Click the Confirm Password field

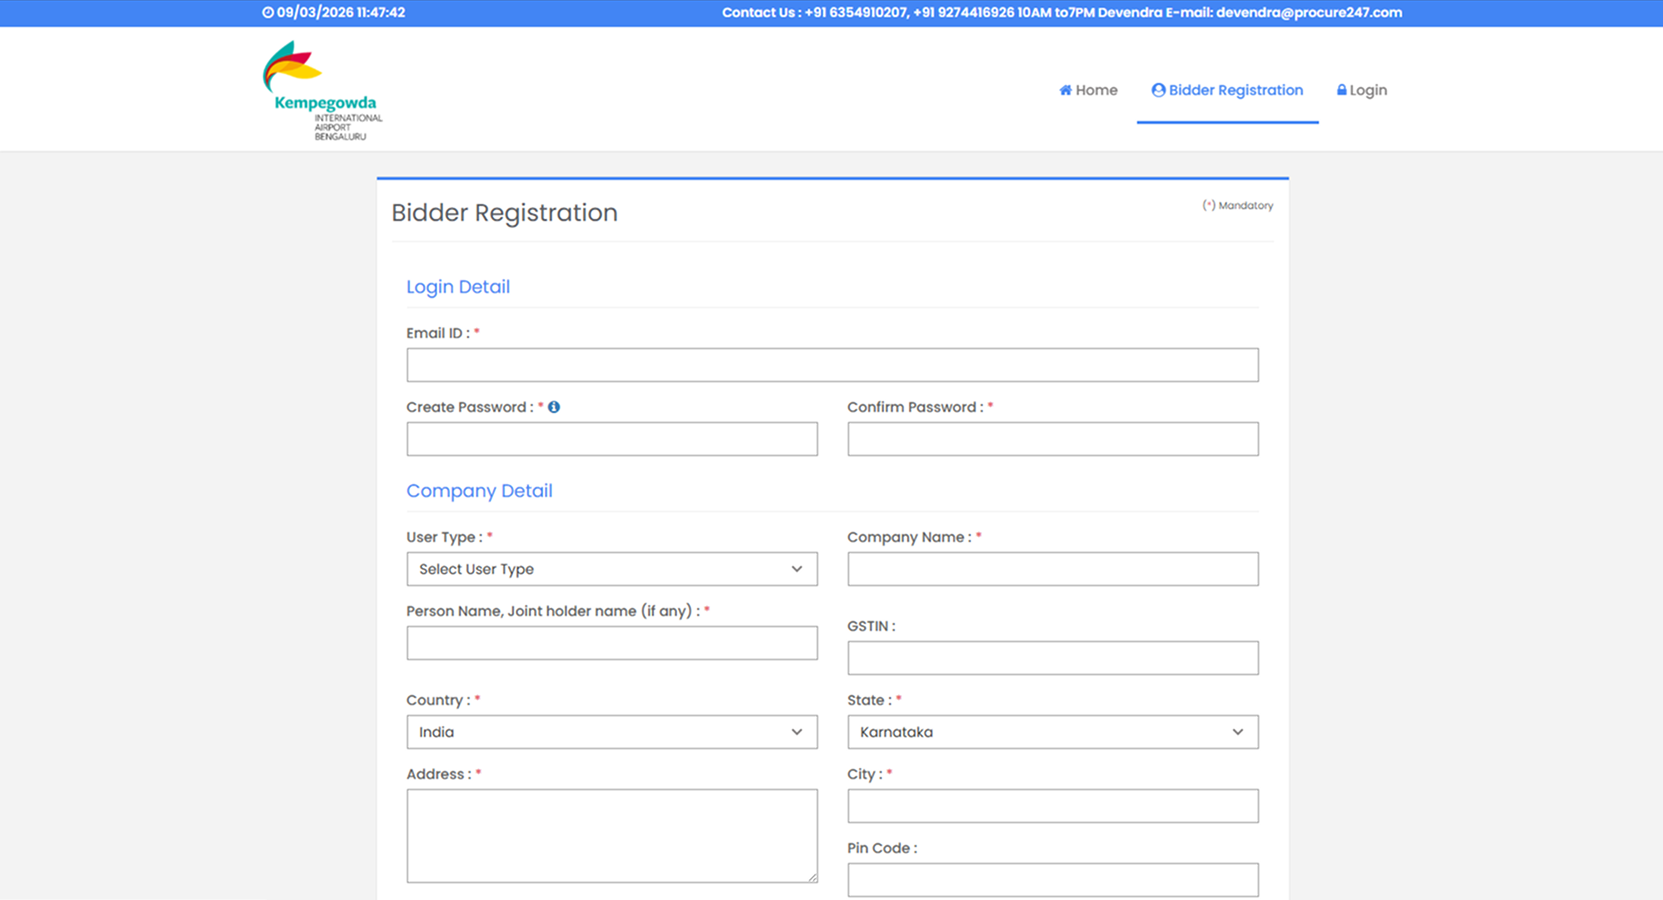click(1052, 439)
